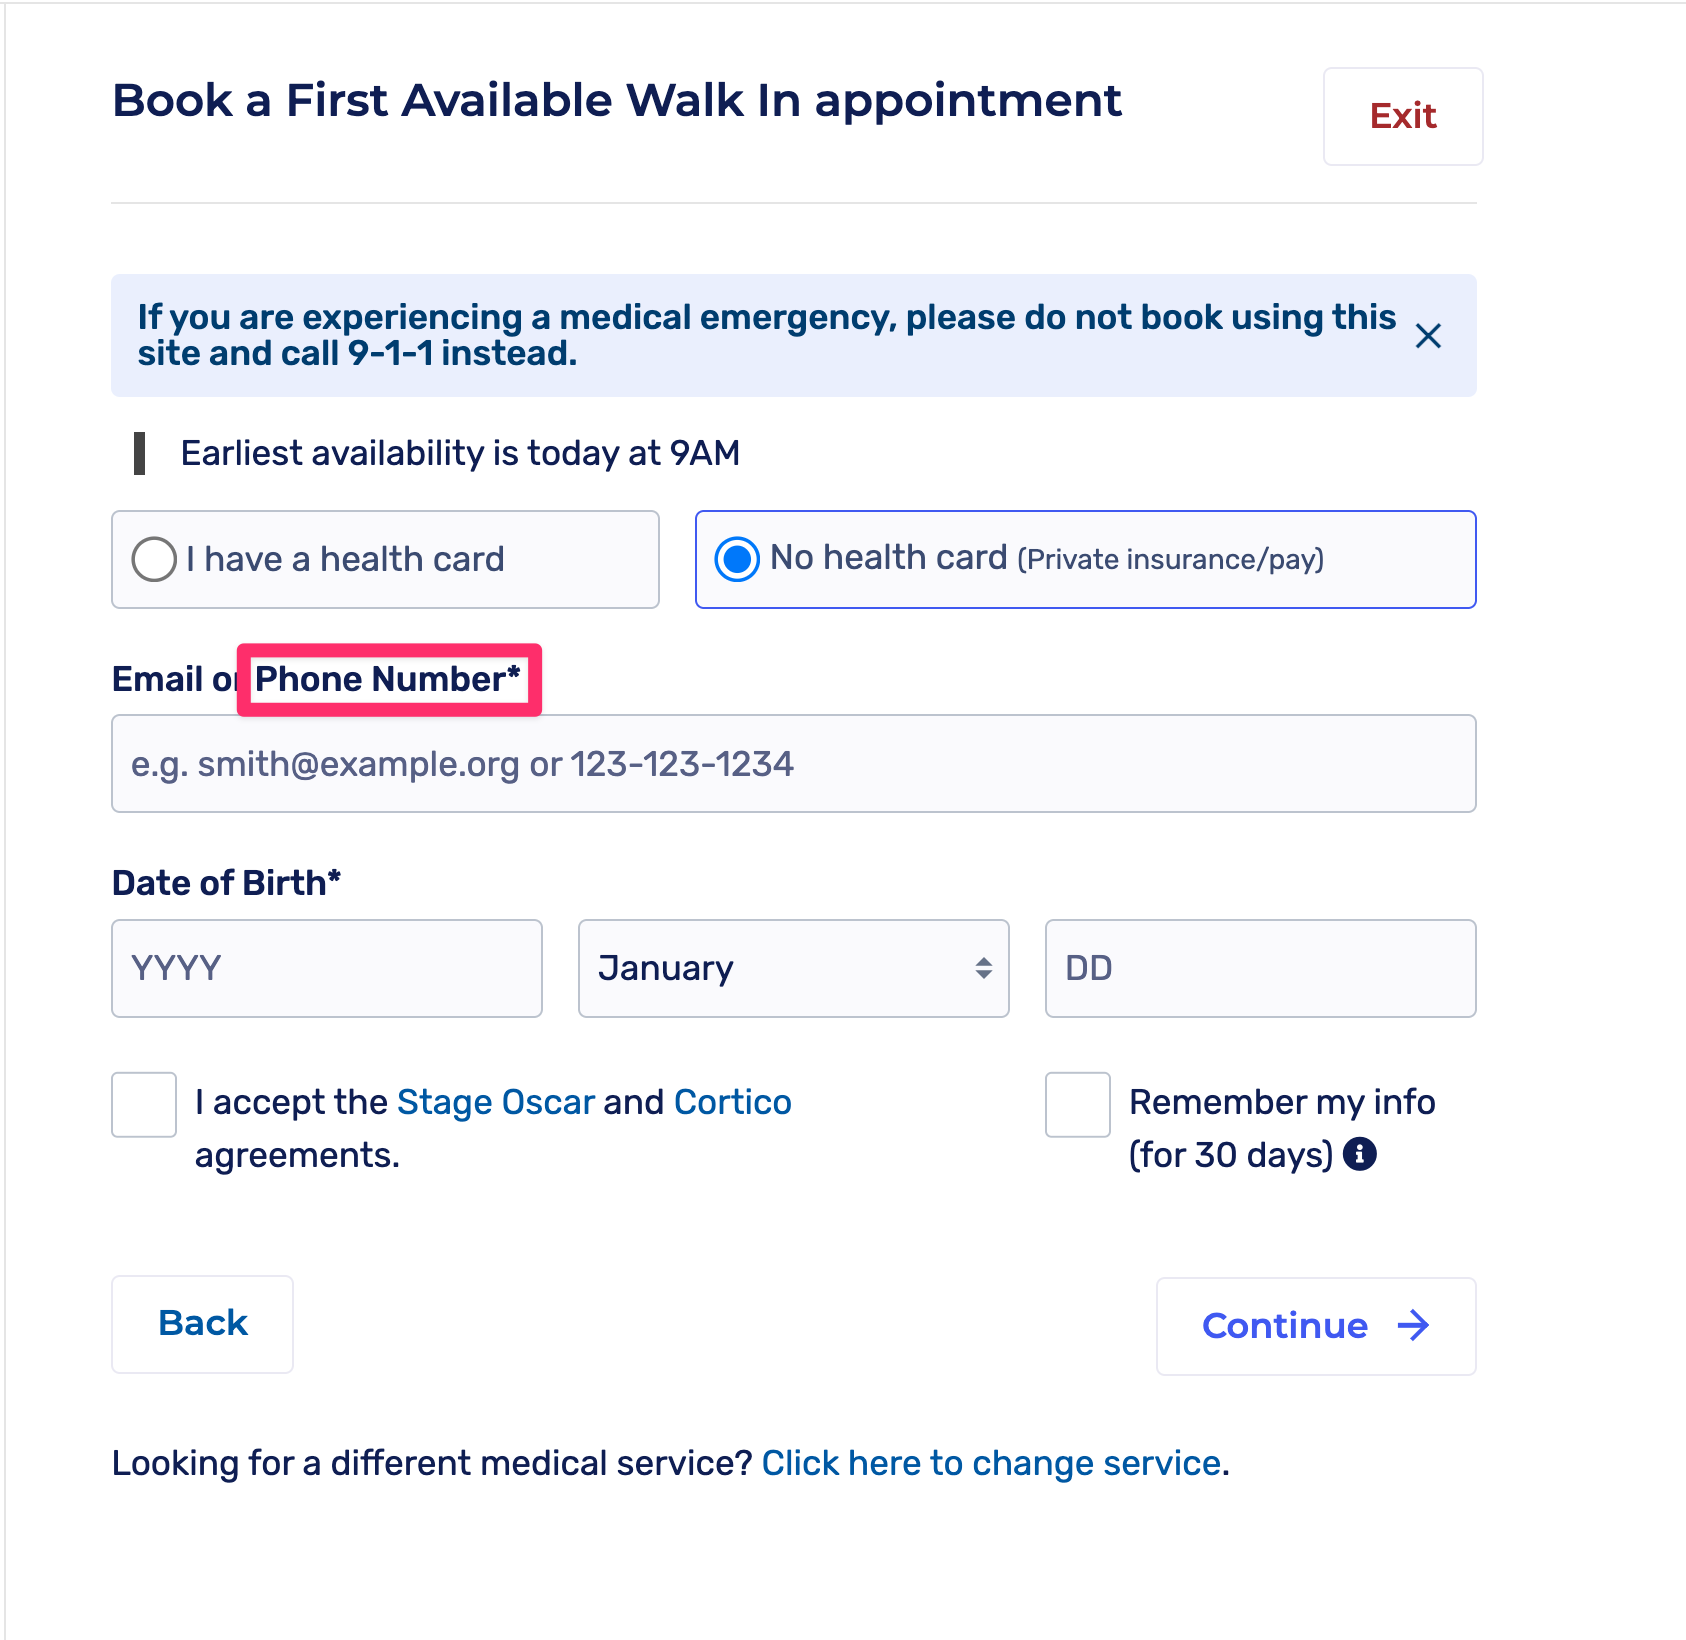This screenshot has width=1686, height=1640.
Task: Go back using the Back button
Action: (x=202, y=1323)
